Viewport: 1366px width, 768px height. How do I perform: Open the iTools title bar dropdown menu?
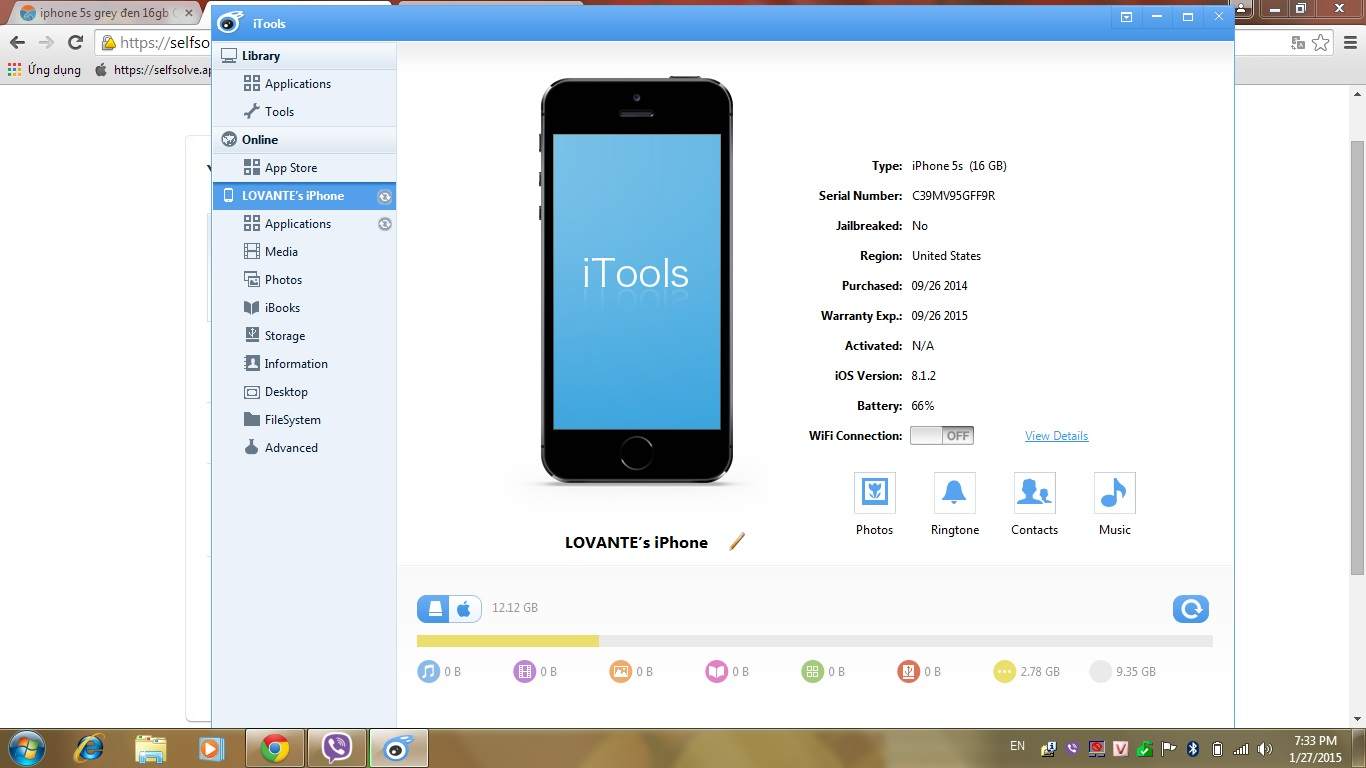click(x=1126, y=17)
